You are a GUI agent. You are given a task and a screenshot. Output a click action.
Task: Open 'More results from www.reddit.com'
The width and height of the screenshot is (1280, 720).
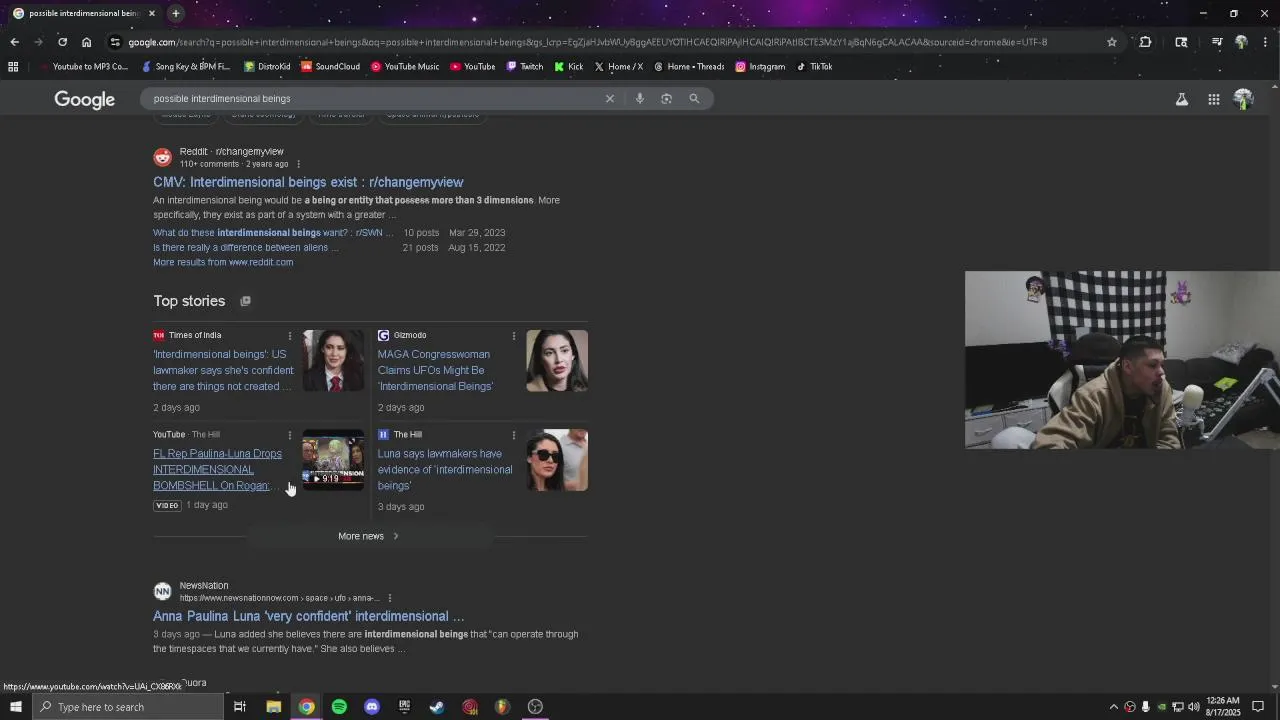tap(223, 262)
